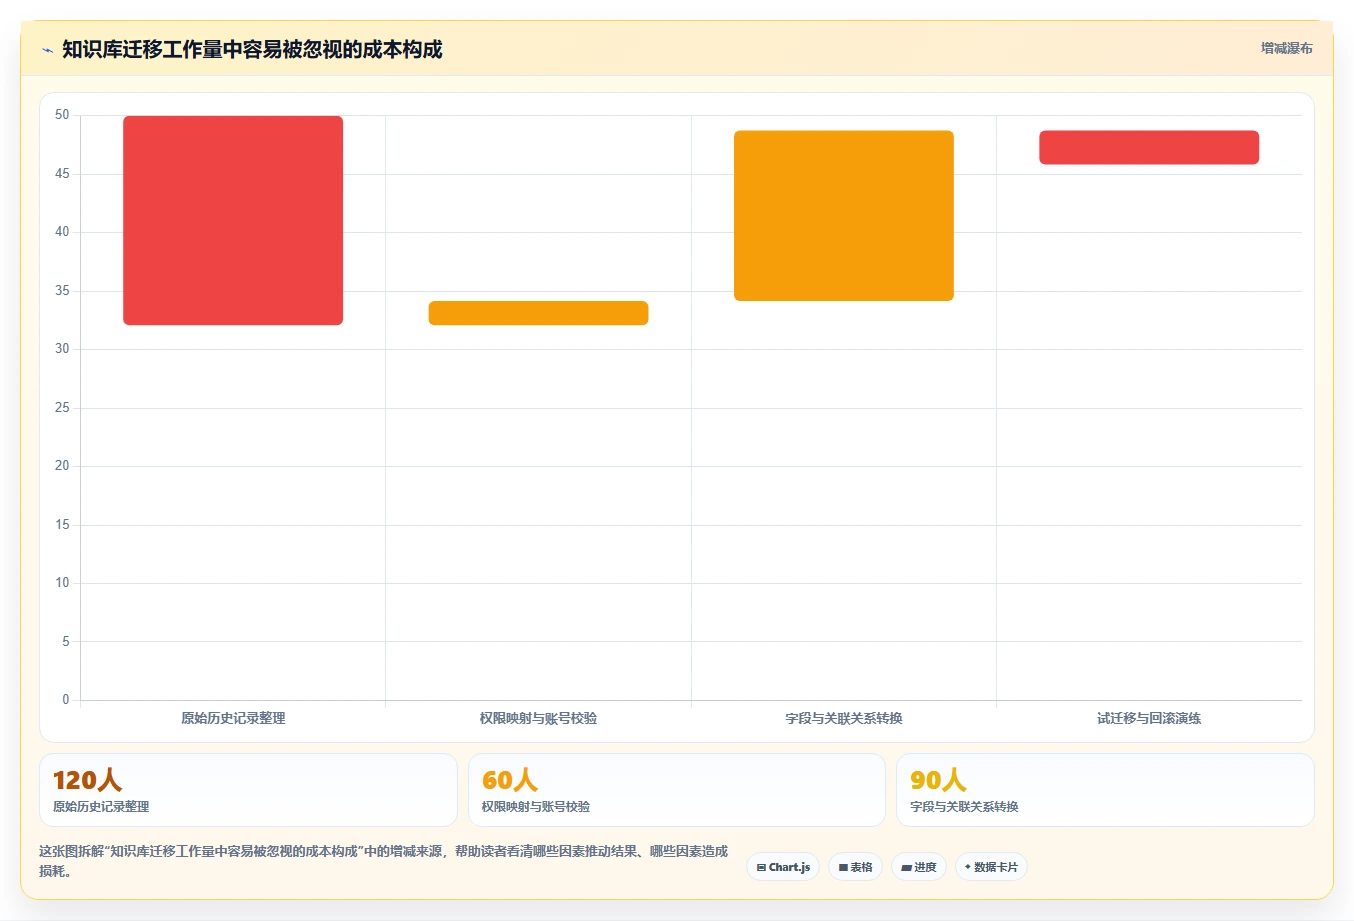This screenshot has height=921, width=1354.
Task: Select the red 原始历史记录整理 bar
Action: pos(233,220)
